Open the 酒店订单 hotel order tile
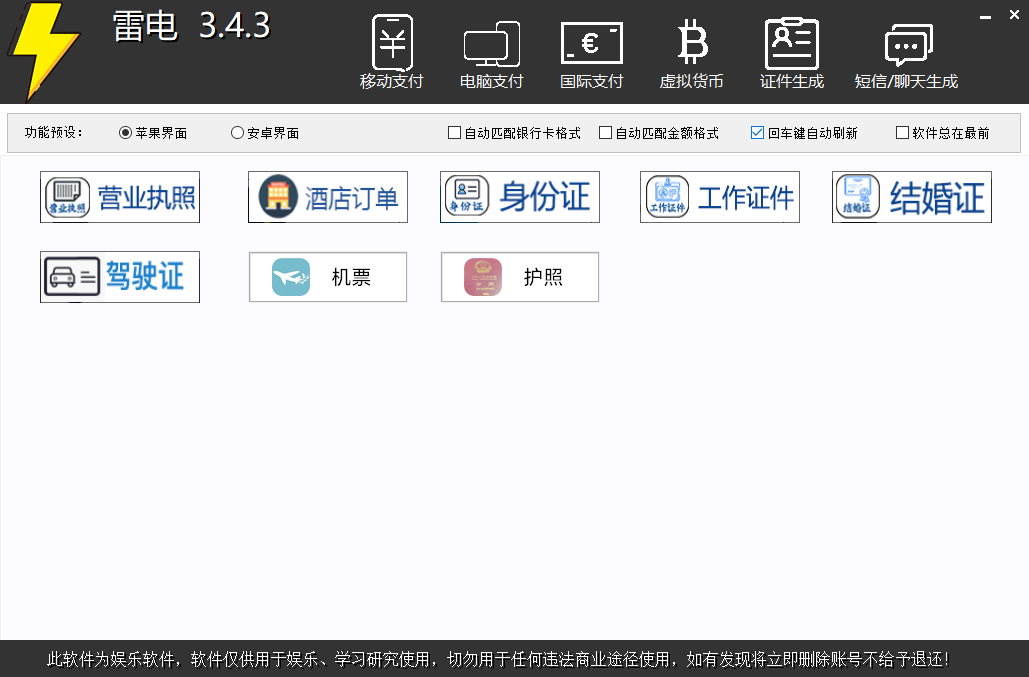 [328, 197]
